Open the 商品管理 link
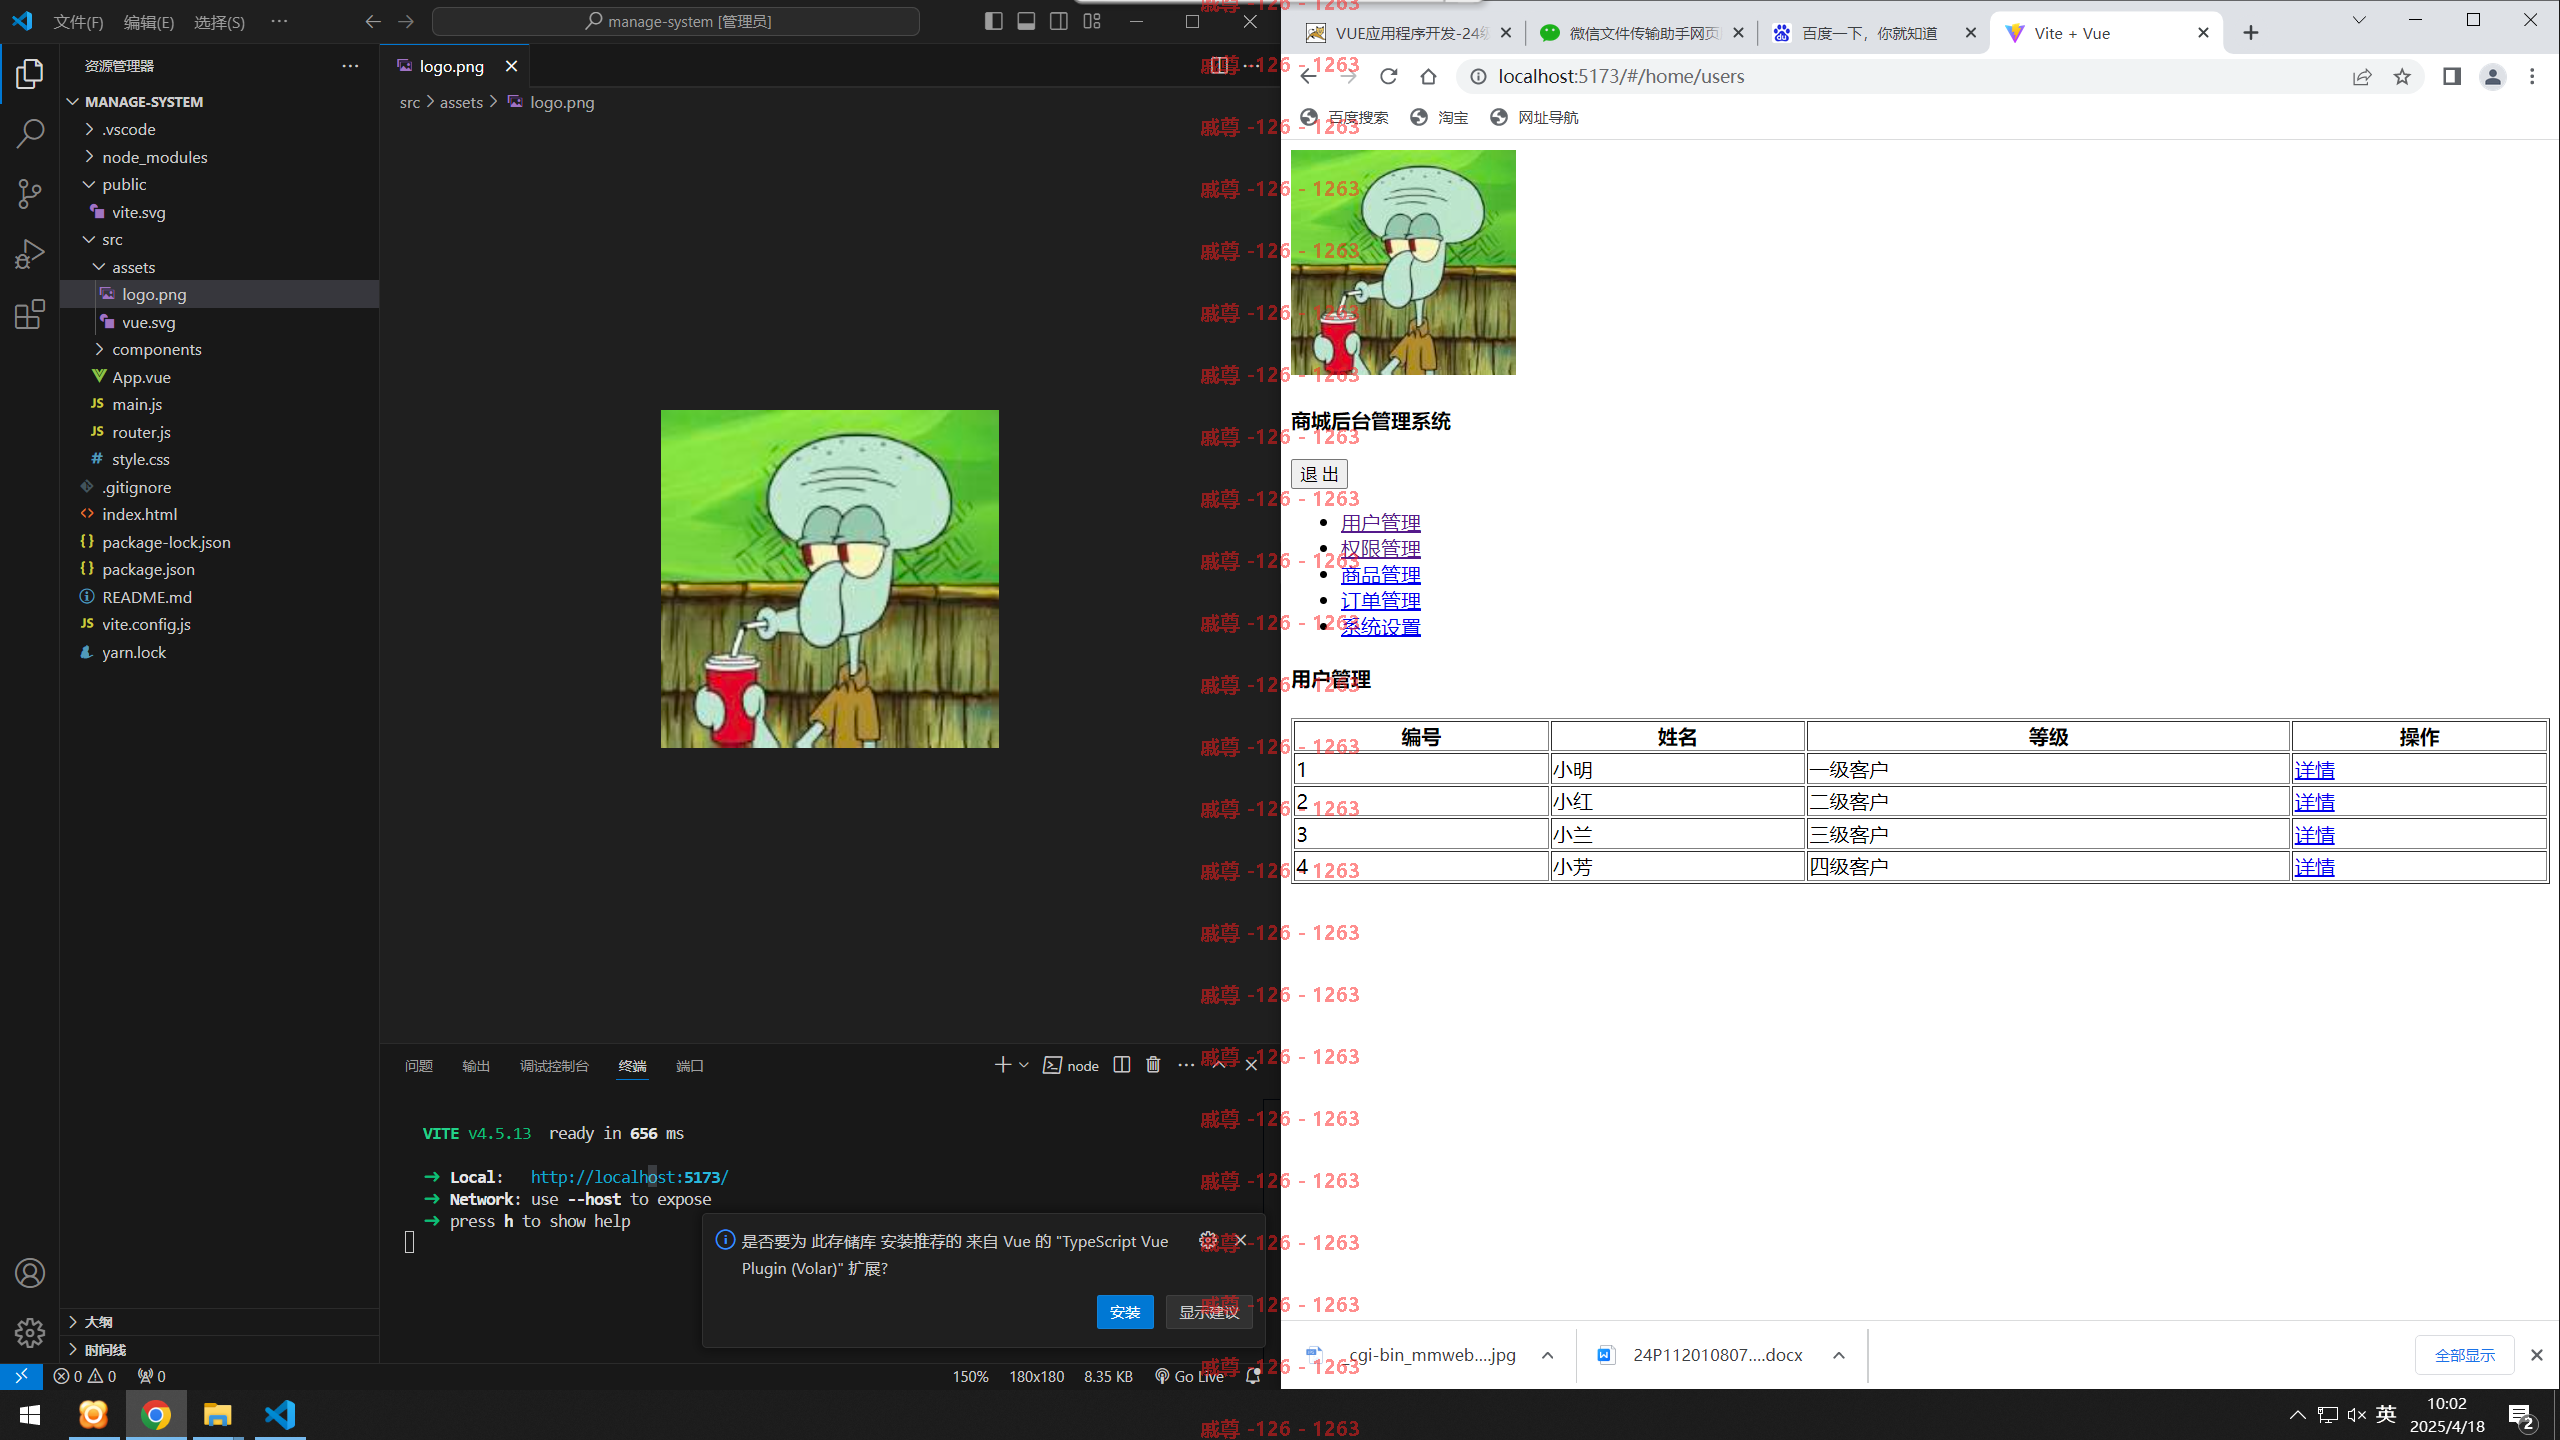This screenshot has height=1440, width=2560. coord(1380,575)
